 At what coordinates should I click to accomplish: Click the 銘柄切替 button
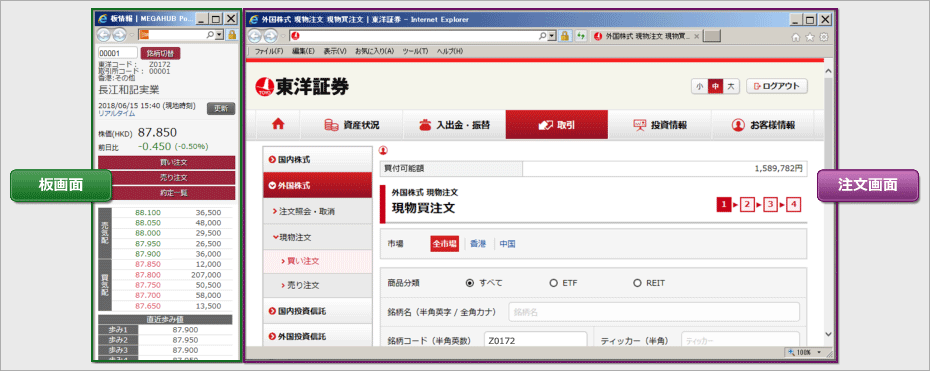click(x=161, y=53)
